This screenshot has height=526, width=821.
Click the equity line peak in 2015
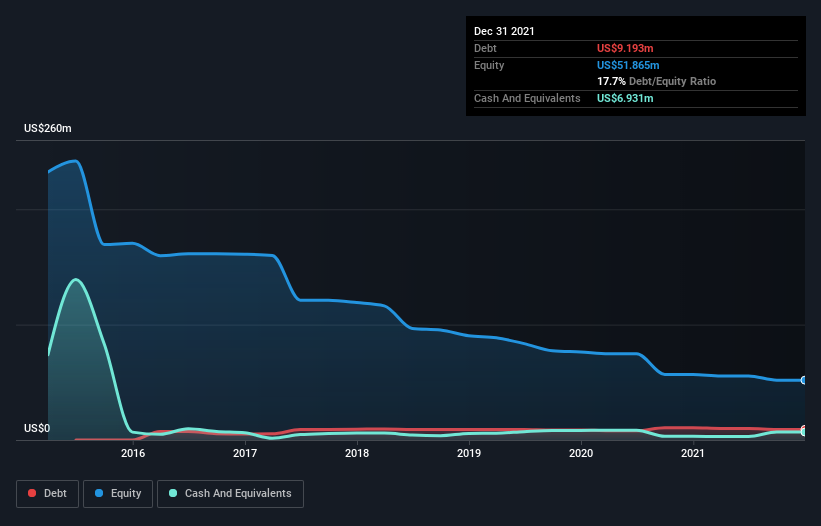[x=76, y=161]
